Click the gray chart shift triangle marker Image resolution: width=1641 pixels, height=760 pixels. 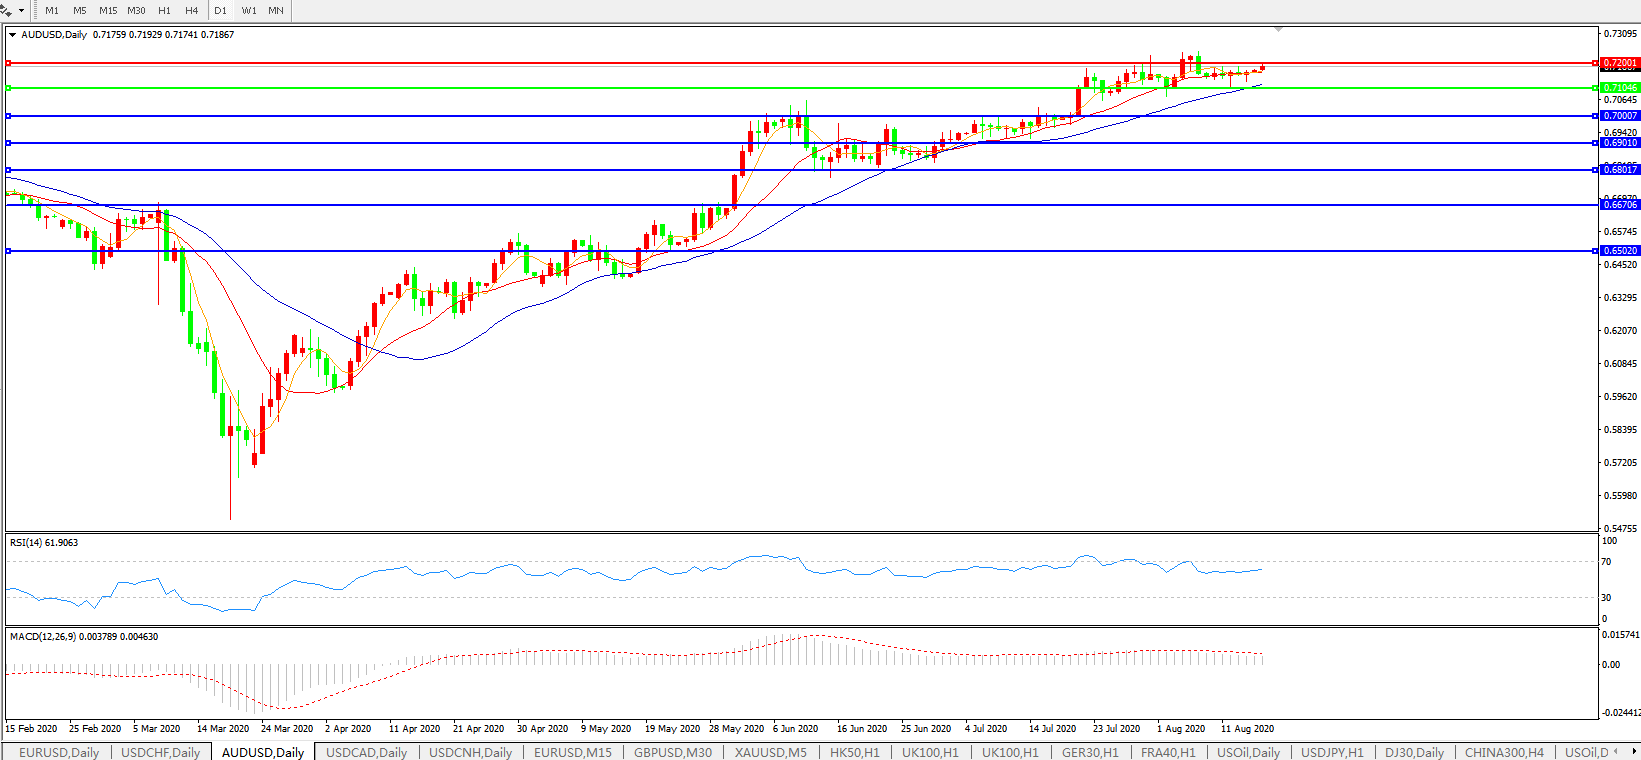coord(1277,29)
